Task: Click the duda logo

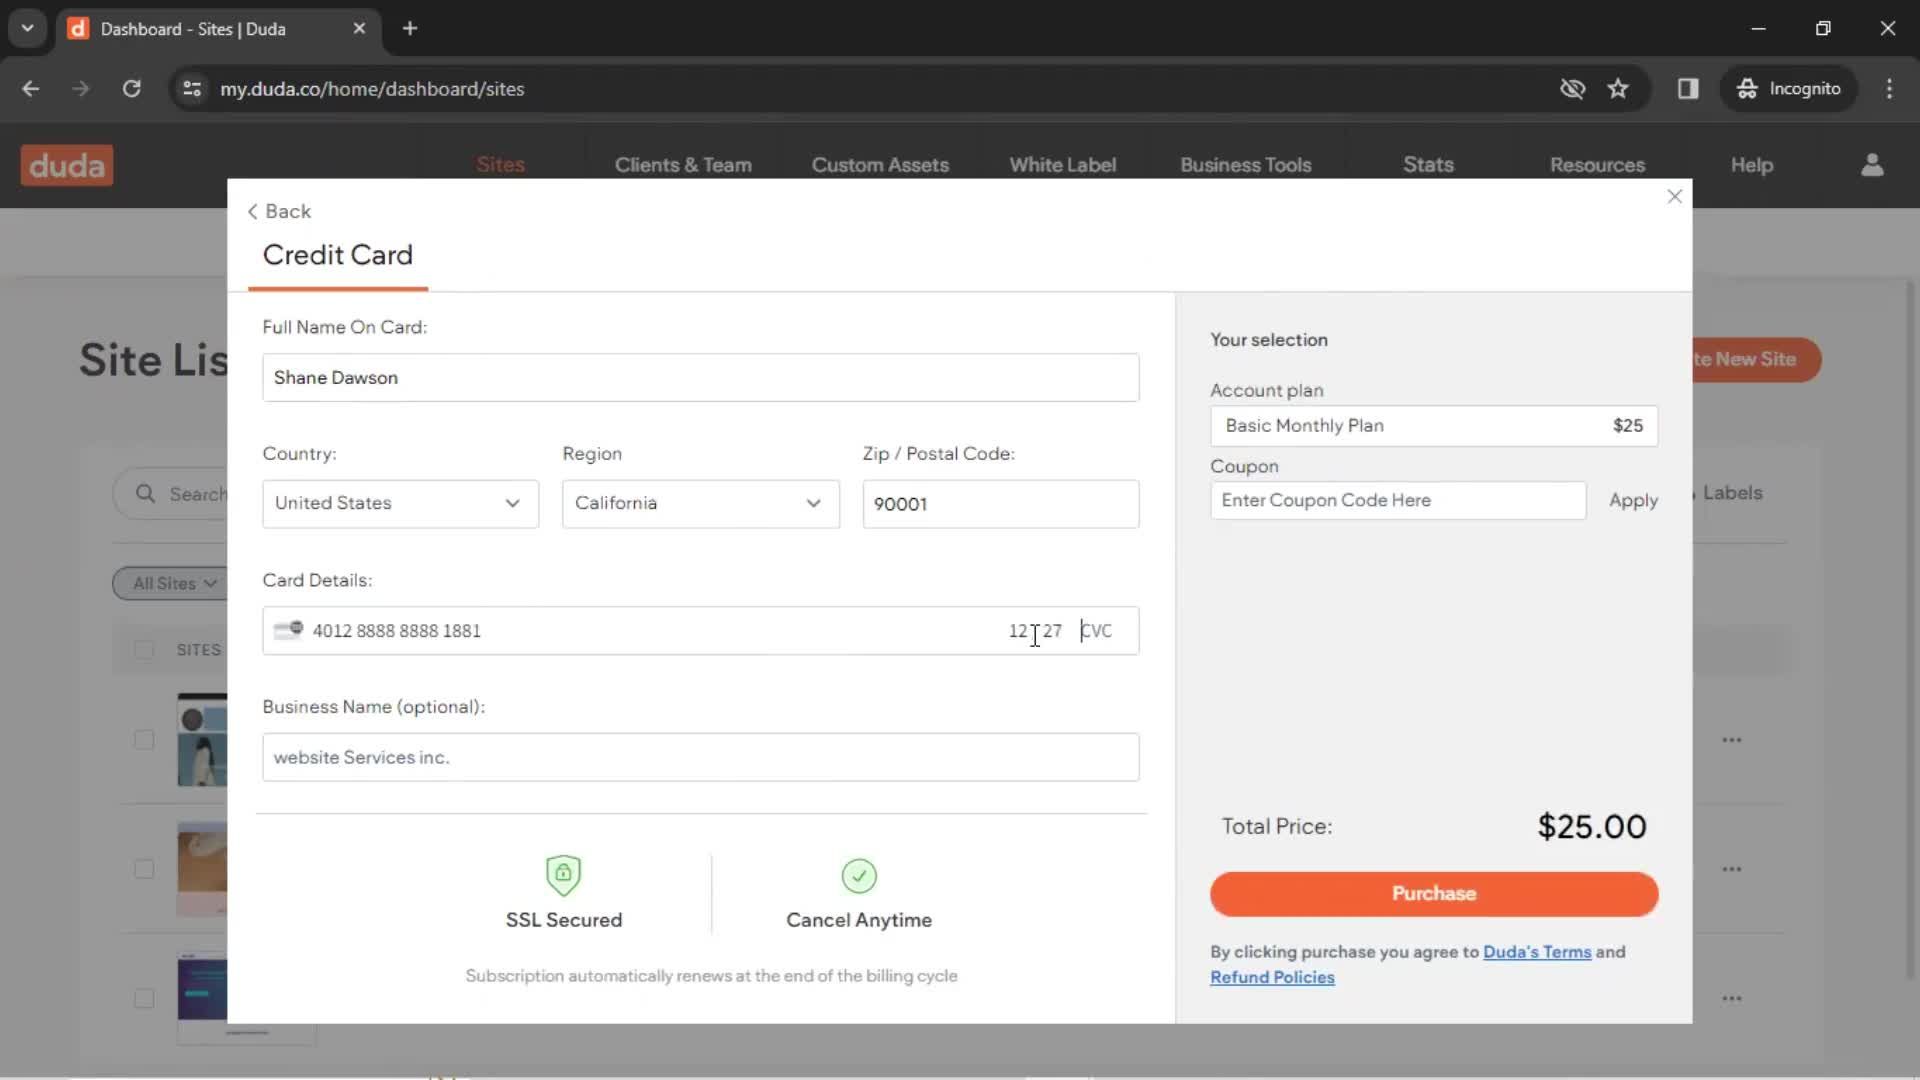Action: pyautogui.click(x=67, y=165)
